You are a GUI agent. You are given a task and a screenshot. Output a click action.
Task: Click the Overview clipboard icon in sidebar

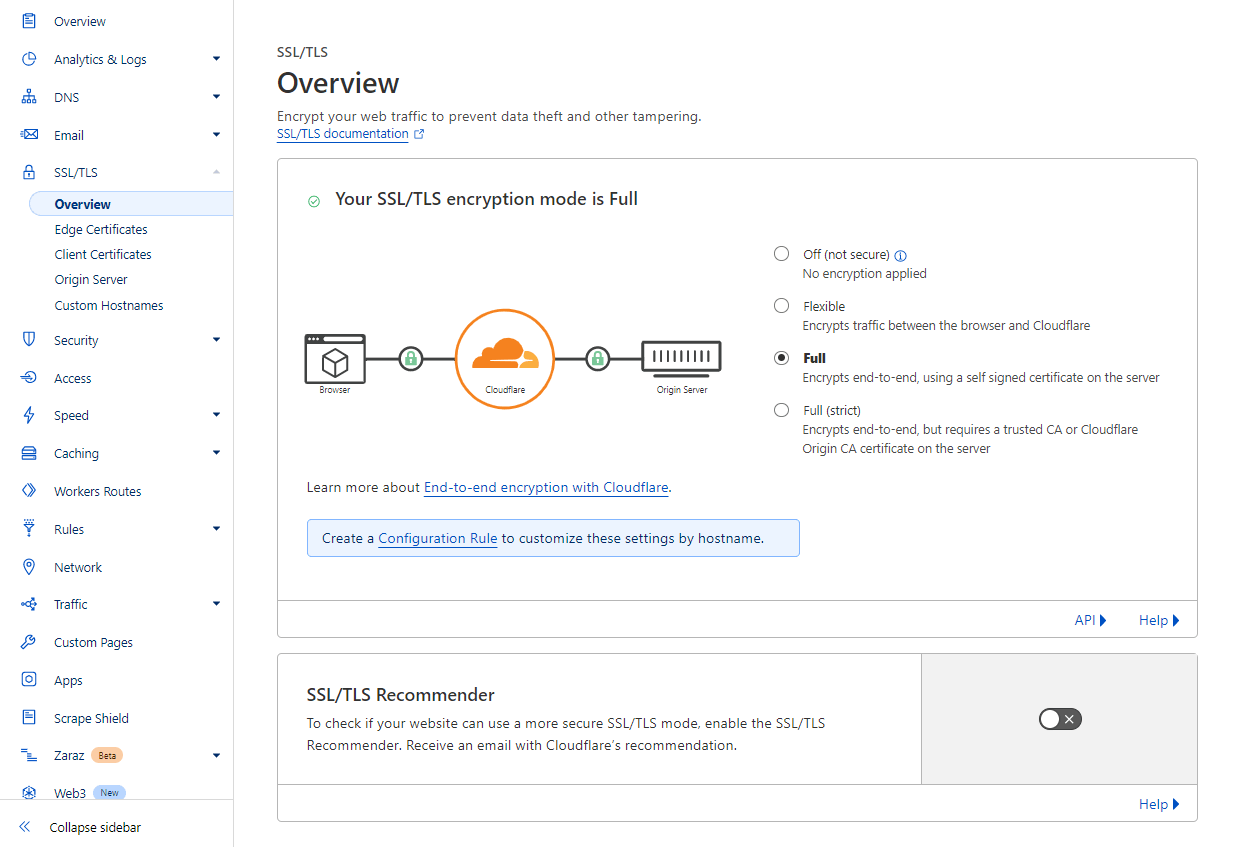pos(29,21)
